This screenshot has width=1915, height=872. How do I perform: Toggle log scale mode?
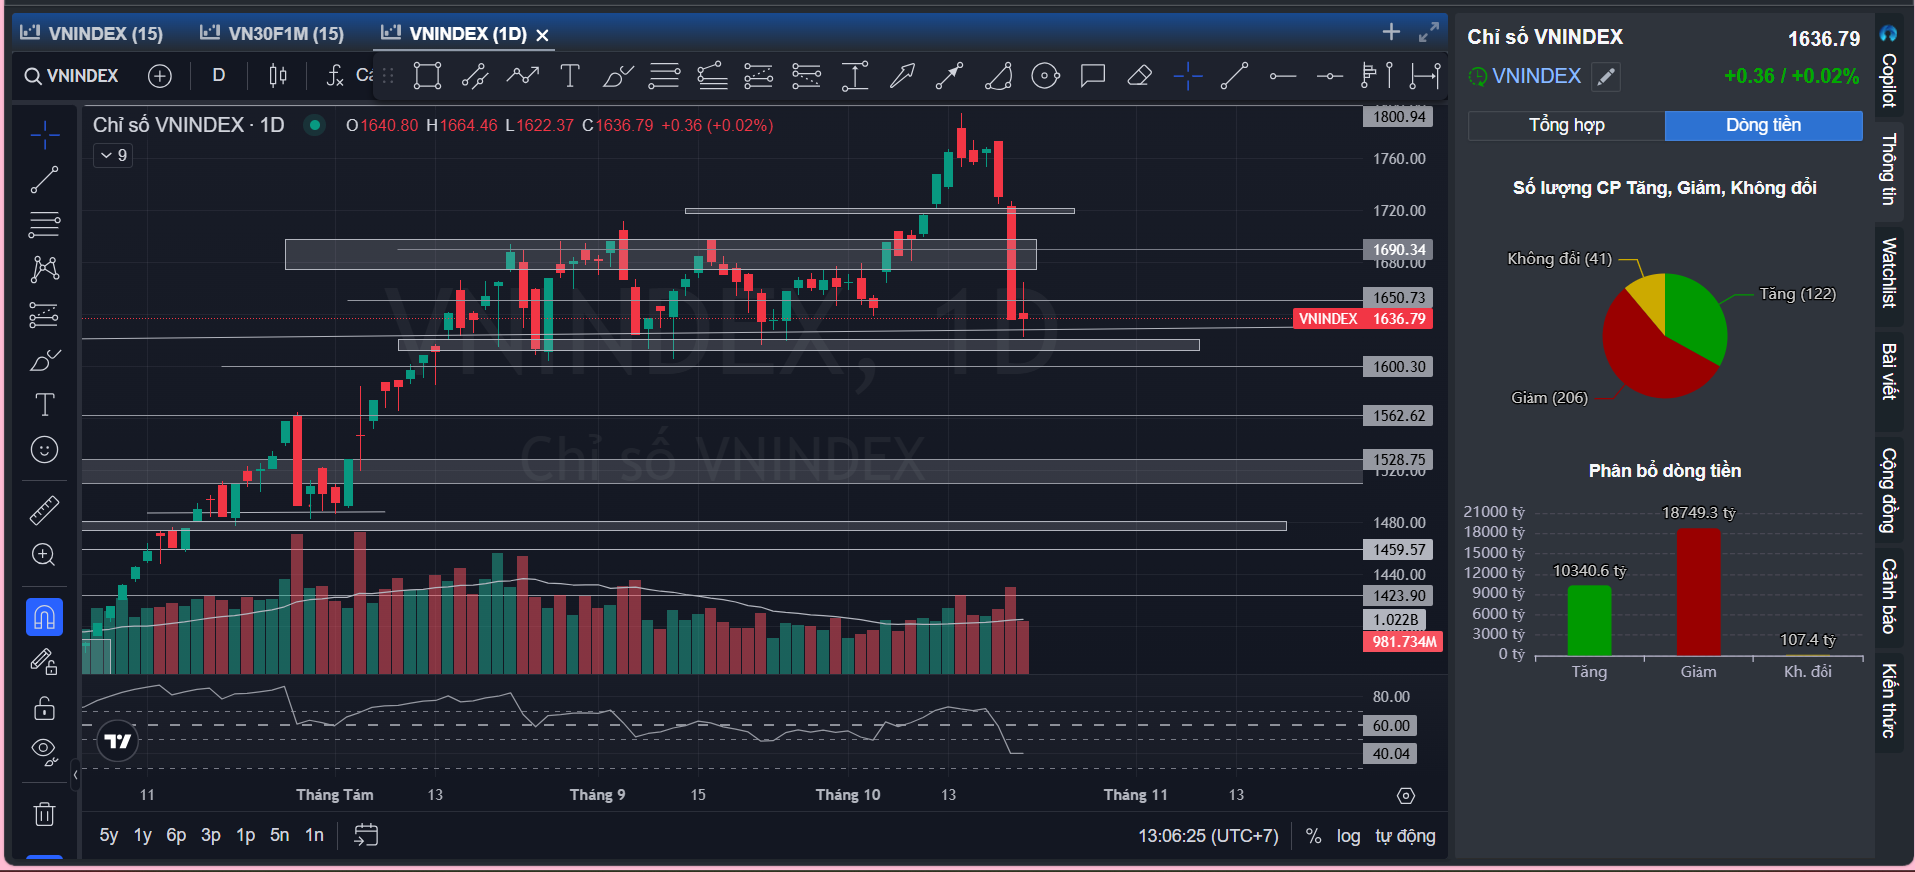coord(1348,836)
